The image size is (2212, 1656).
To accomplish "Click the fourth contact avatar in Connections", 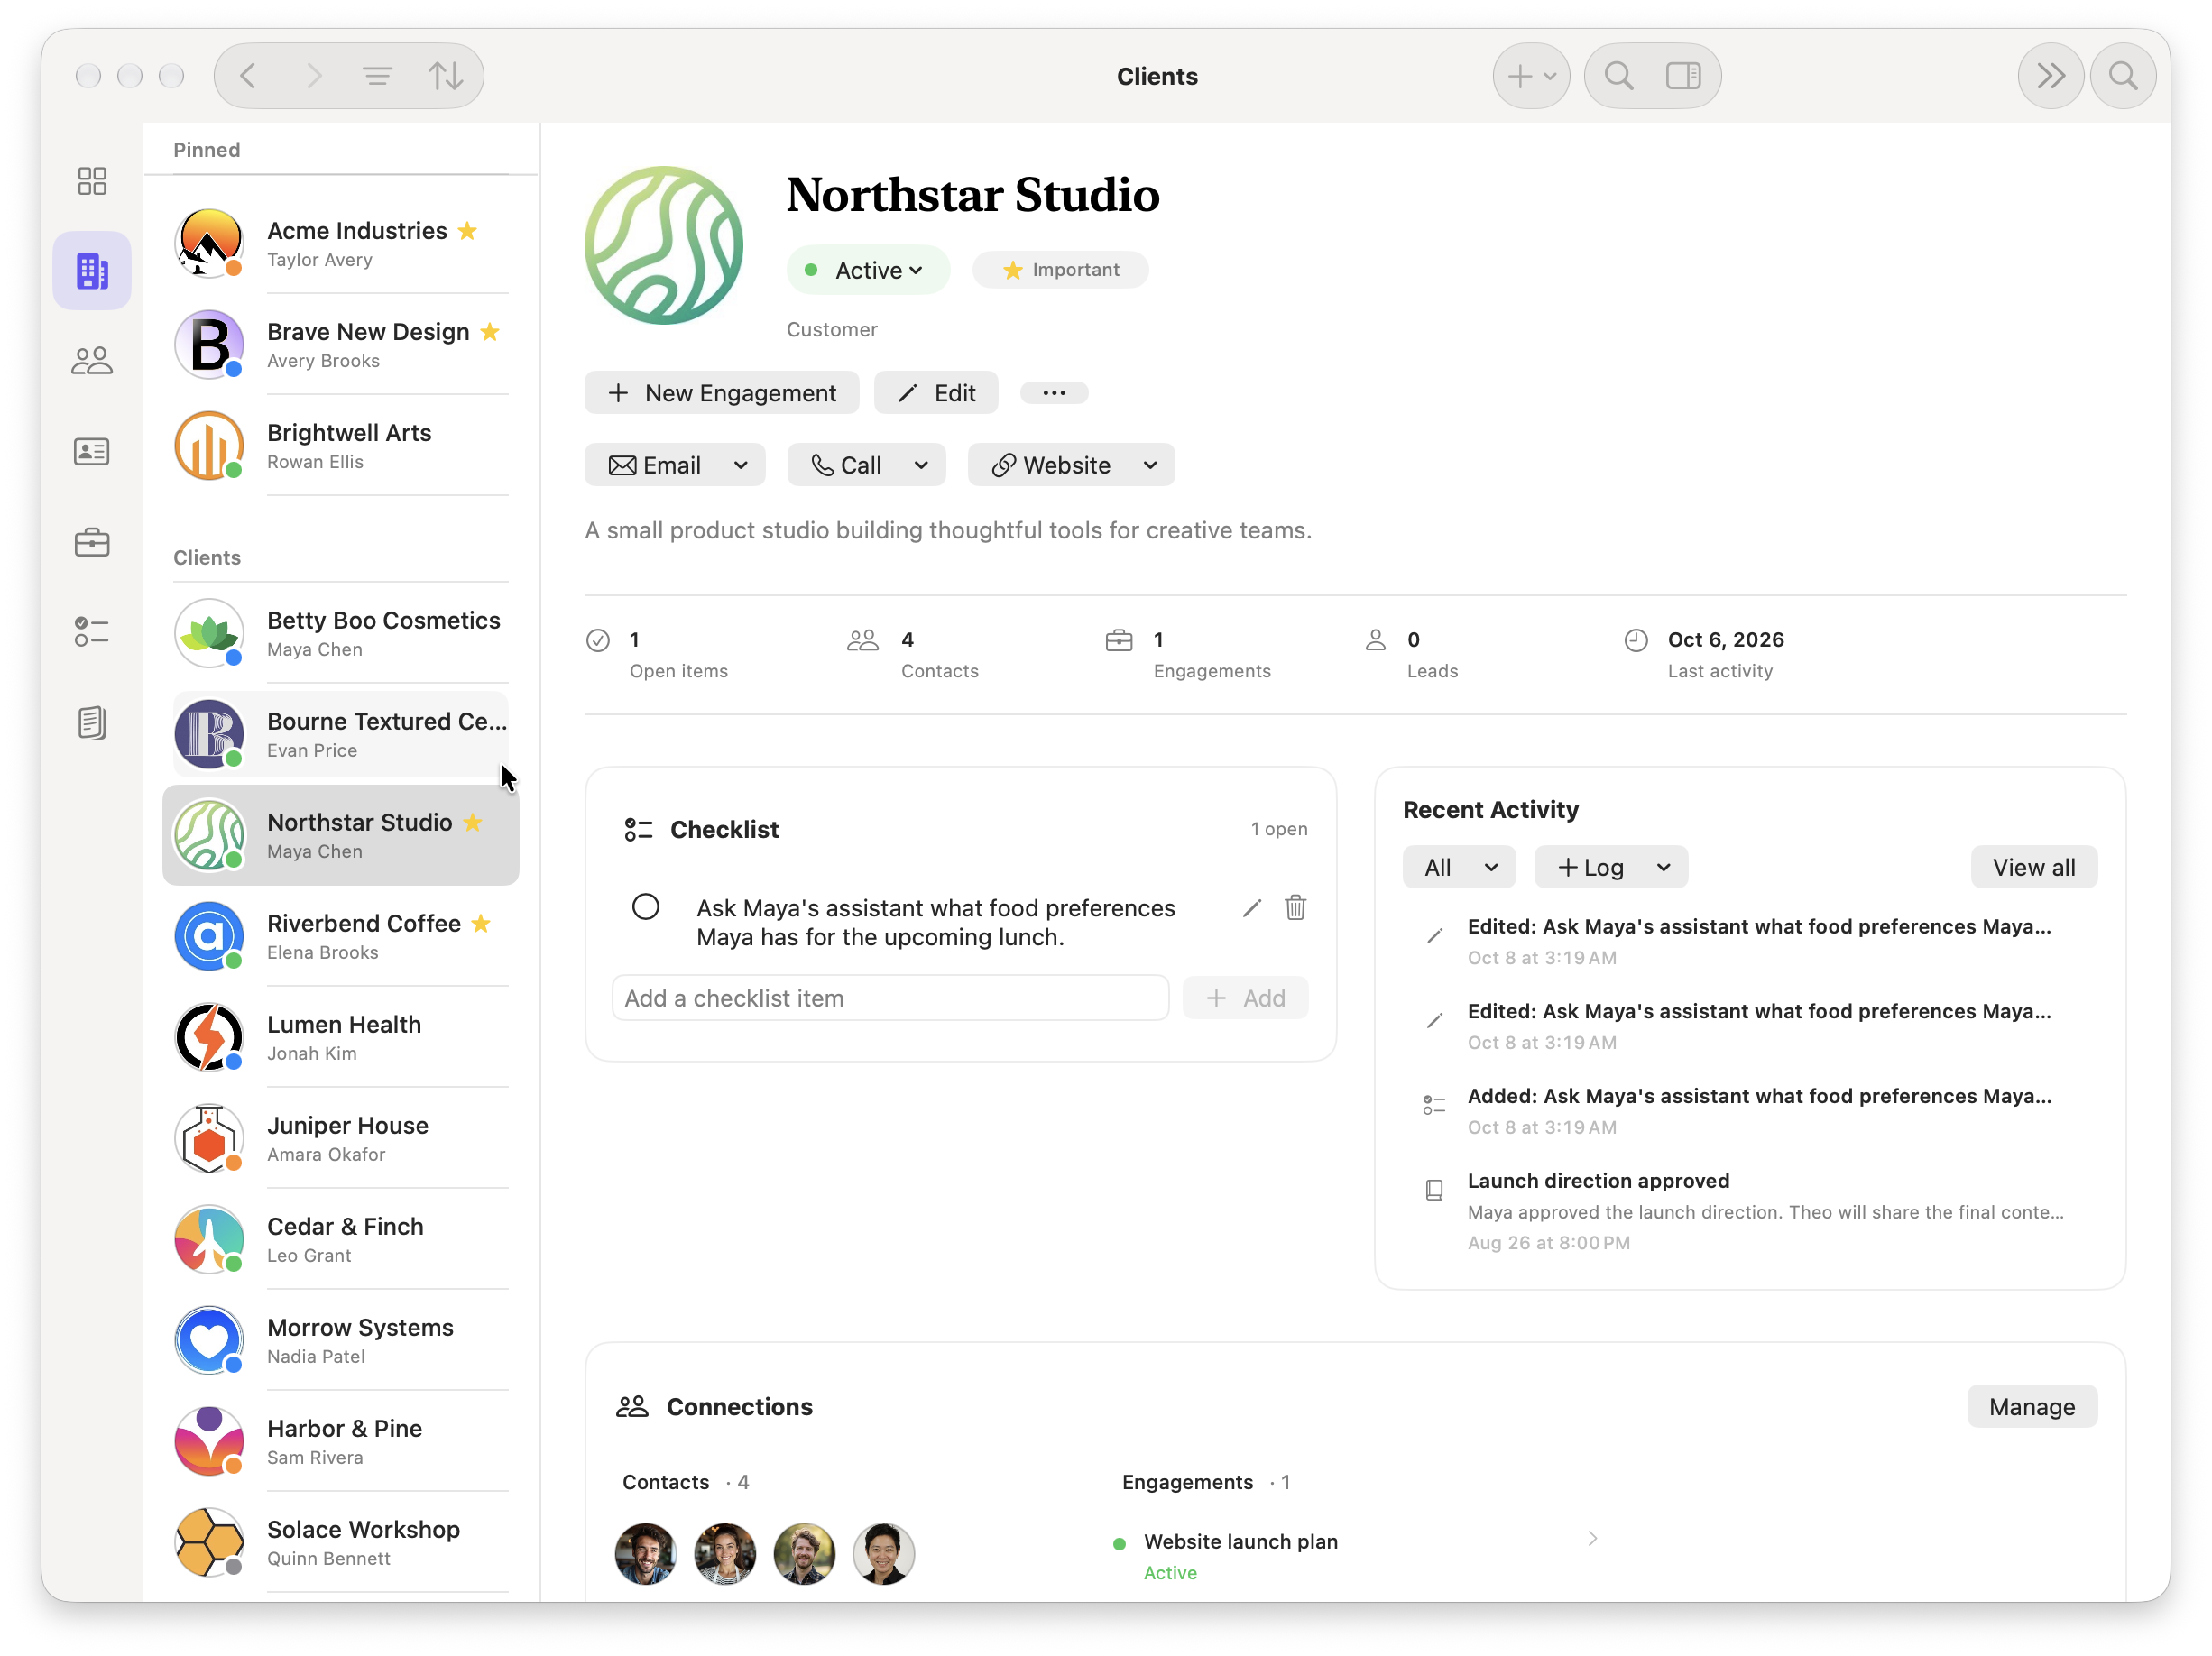I will point(884,1554).
